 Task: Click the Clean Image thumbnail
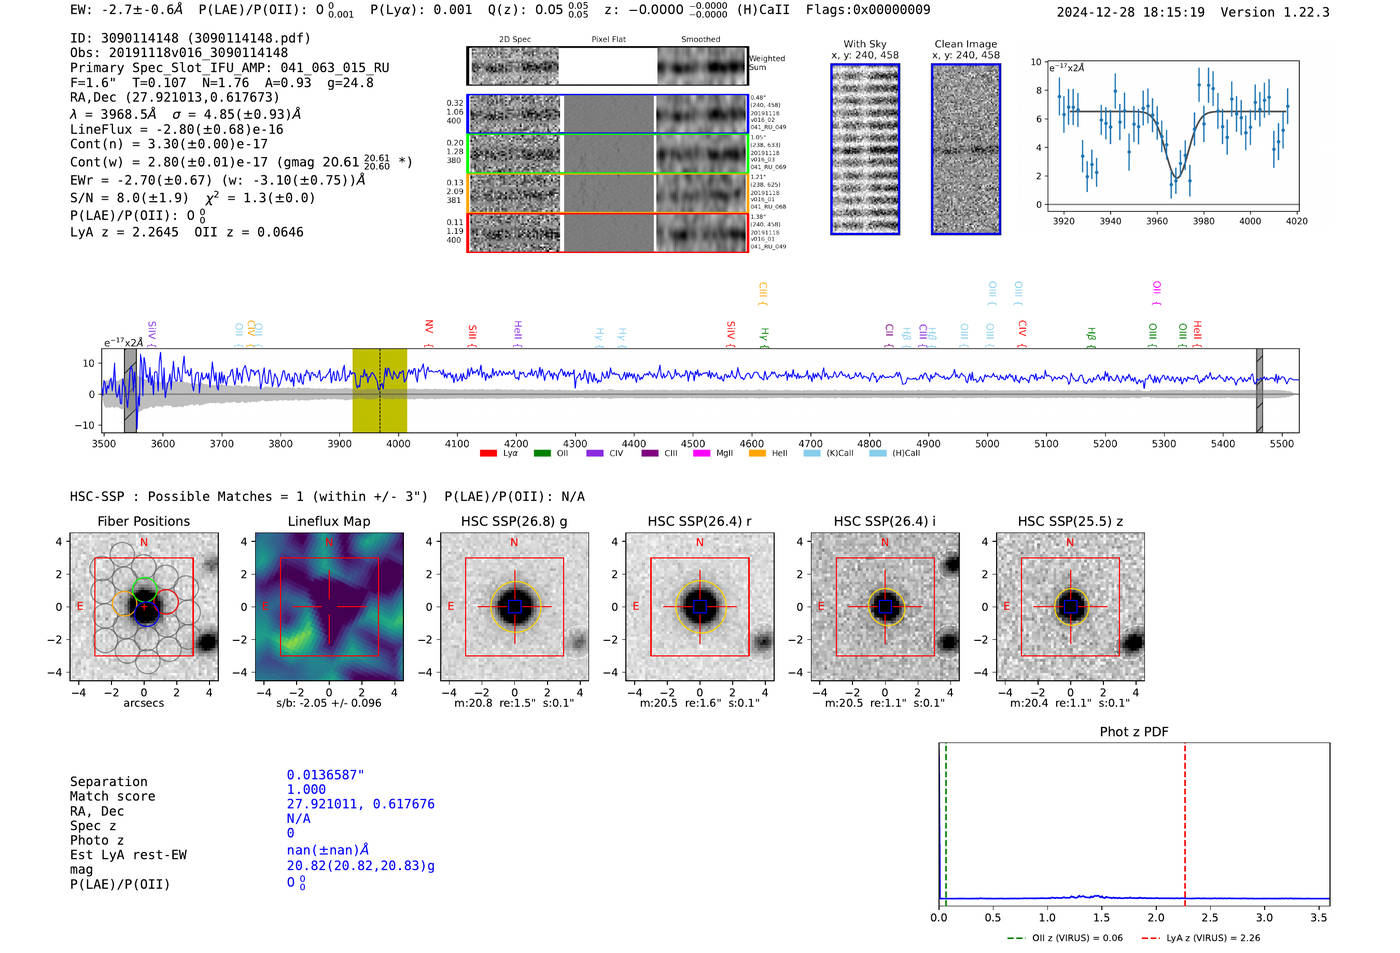(x=966, y=149)
